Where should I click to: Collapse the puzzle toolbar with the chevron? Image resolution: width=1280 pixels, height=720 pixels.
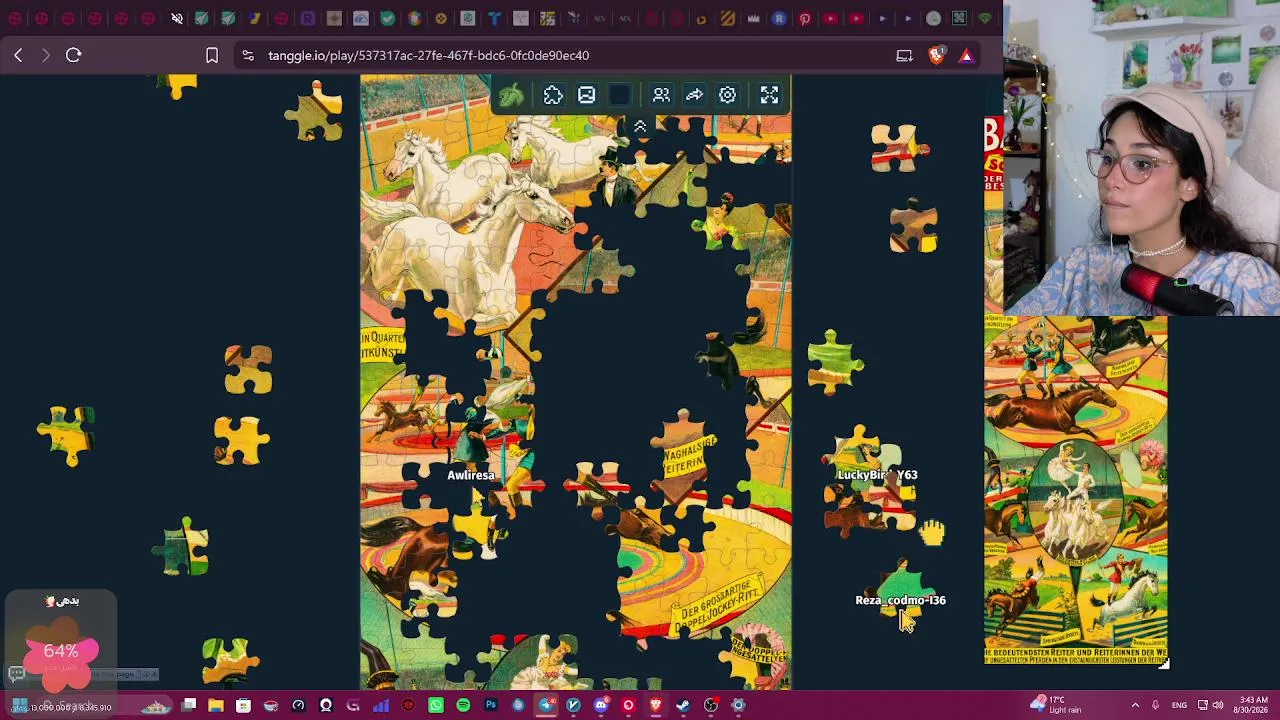pos(640,126)
